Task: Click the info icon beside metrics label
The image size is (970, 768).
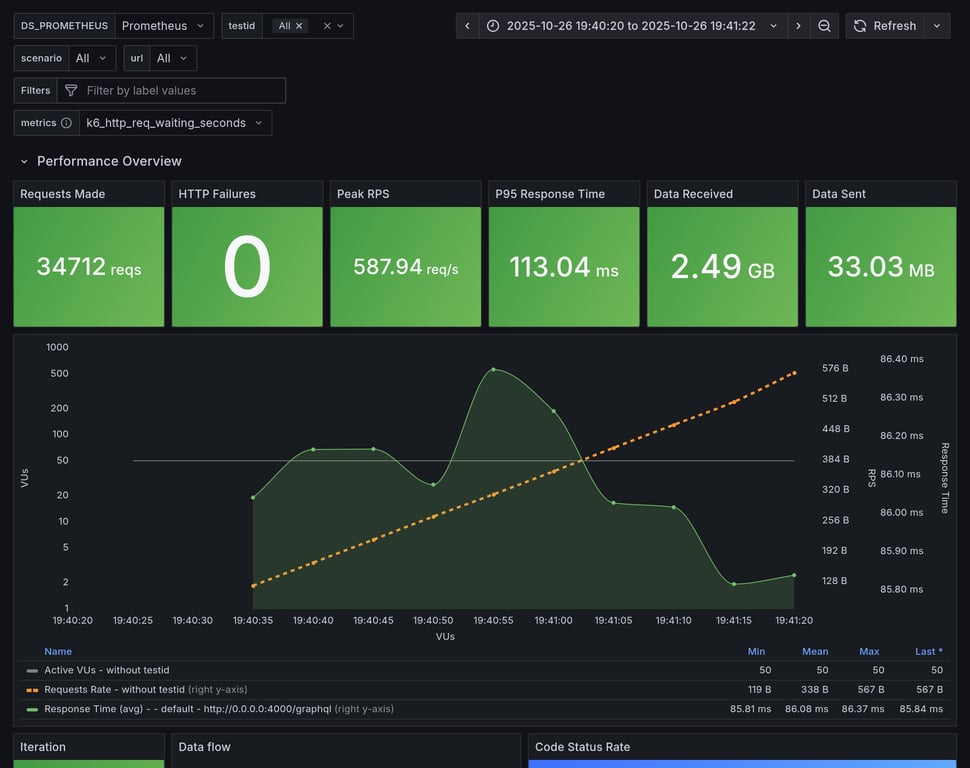Action: coord(66,123)
